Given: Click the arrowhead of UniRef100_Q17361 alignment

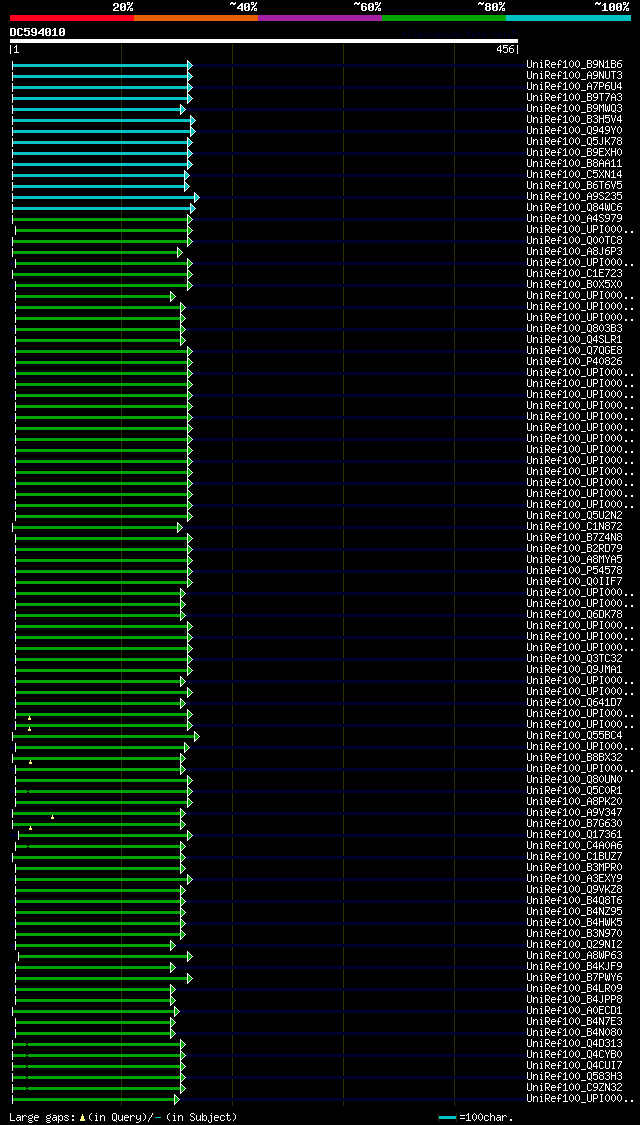Looking at the screenshot, I should point(189,835).
